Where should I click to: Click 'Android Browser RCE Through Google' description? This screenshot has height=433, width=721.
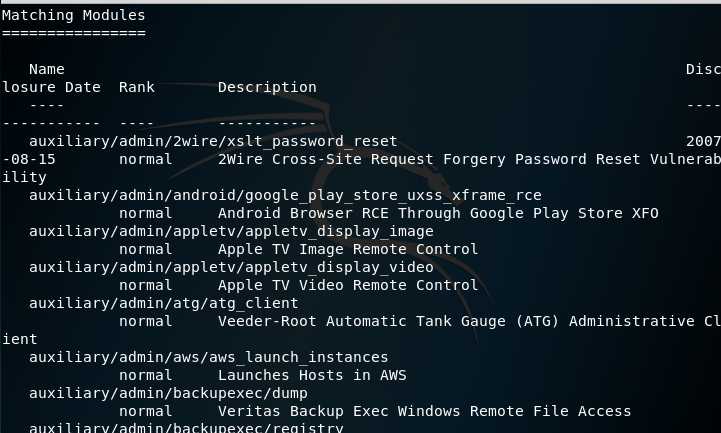pos(370,214)
